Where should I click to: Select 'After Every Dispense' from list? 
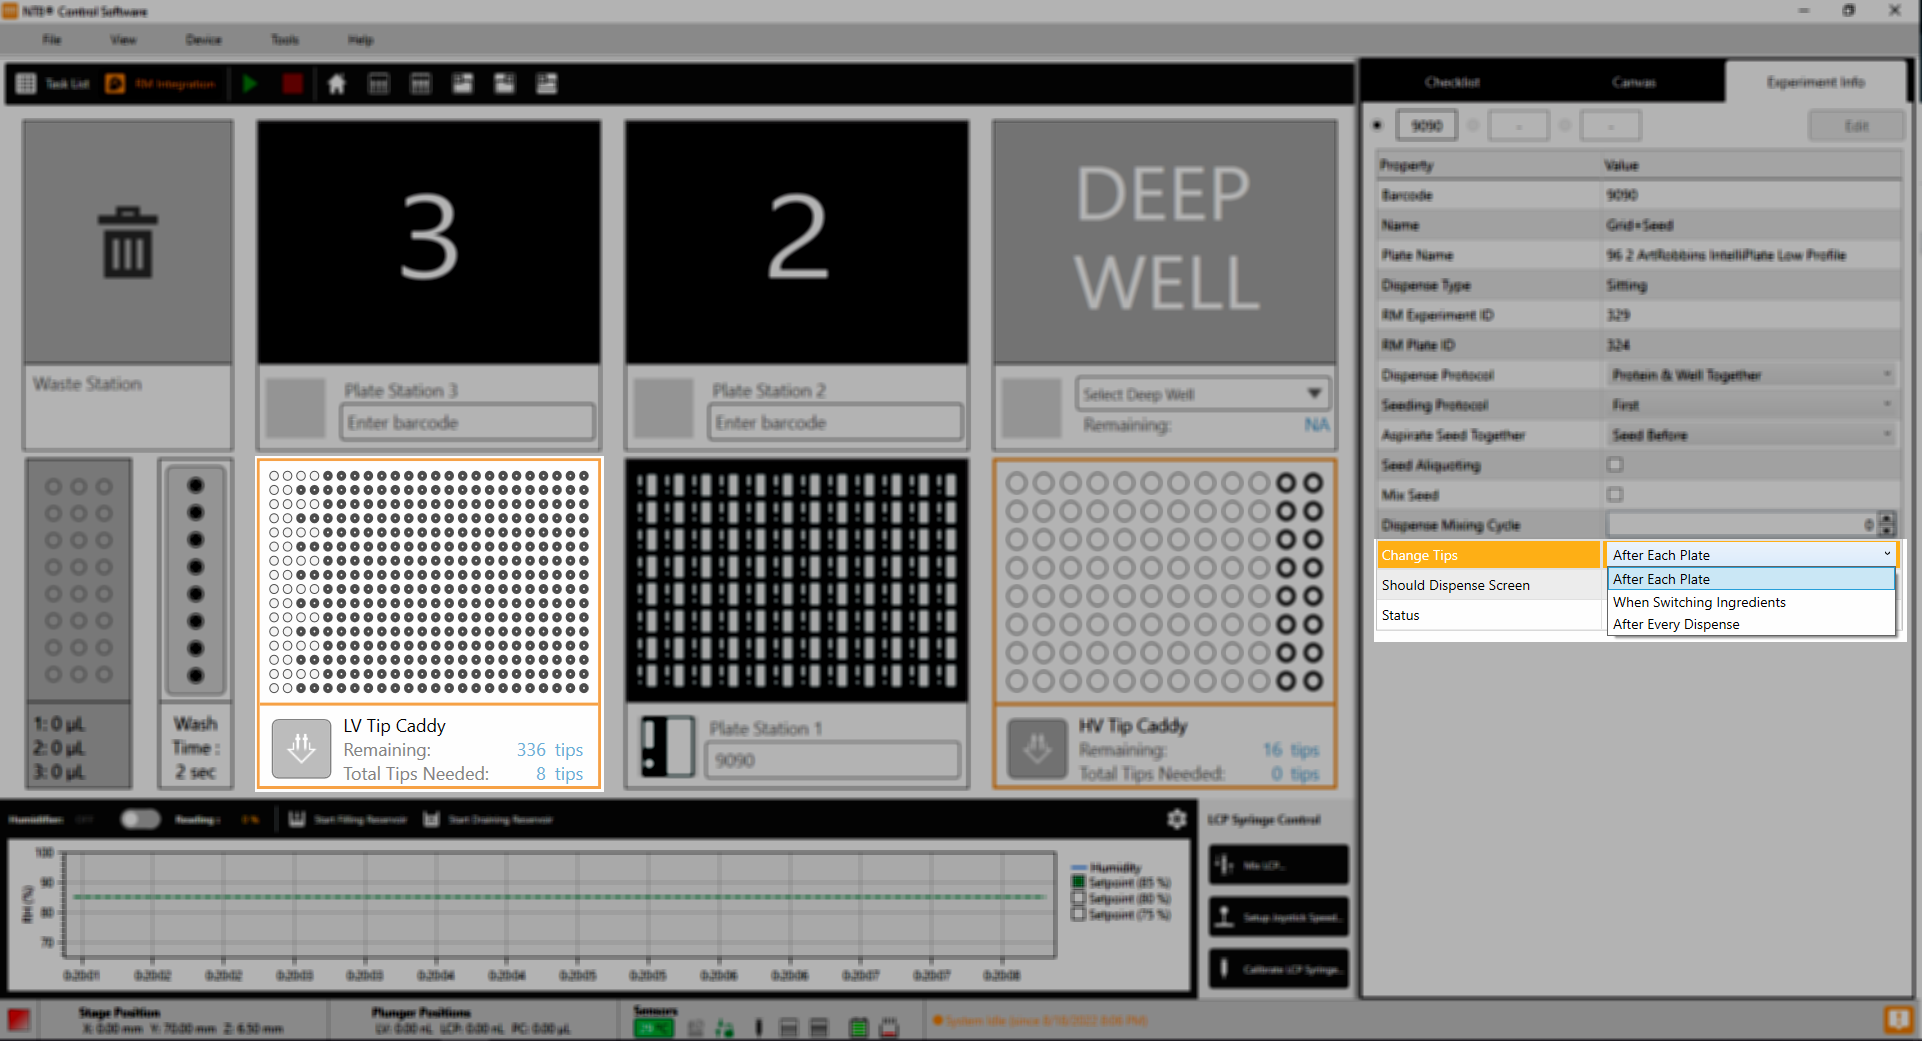tap(1676, 624)
